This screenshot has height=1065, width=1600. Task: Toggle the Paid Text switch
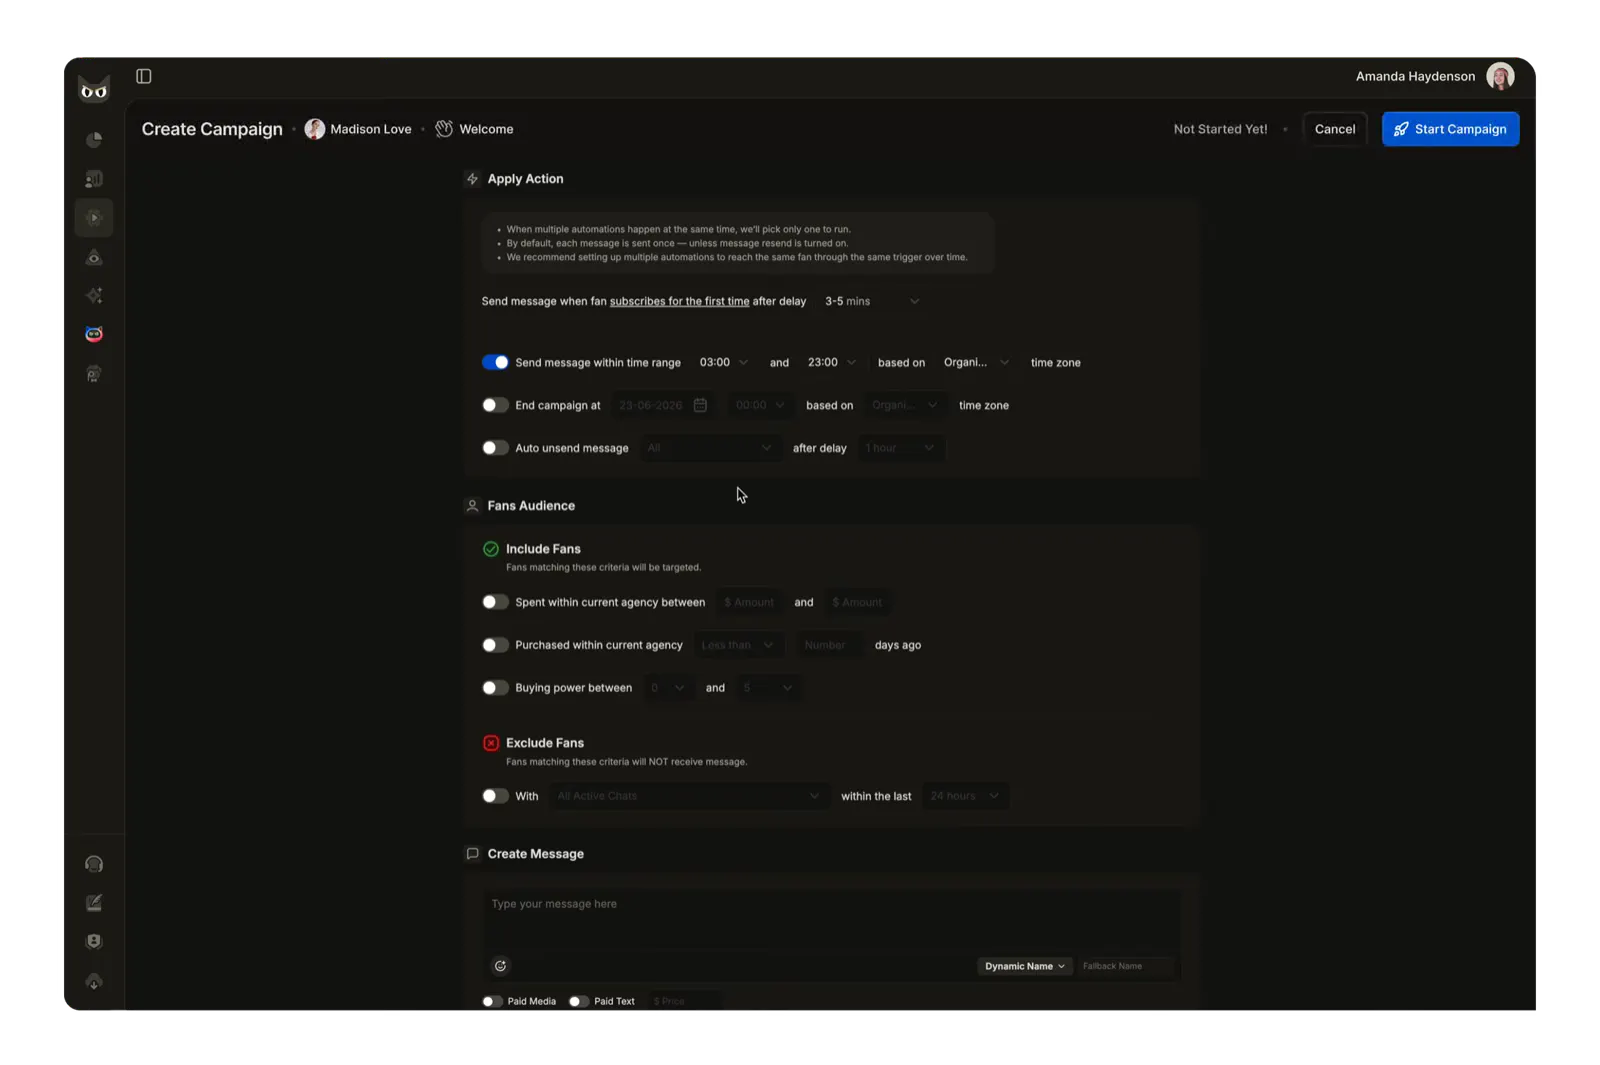click(x=578, y=1001)
